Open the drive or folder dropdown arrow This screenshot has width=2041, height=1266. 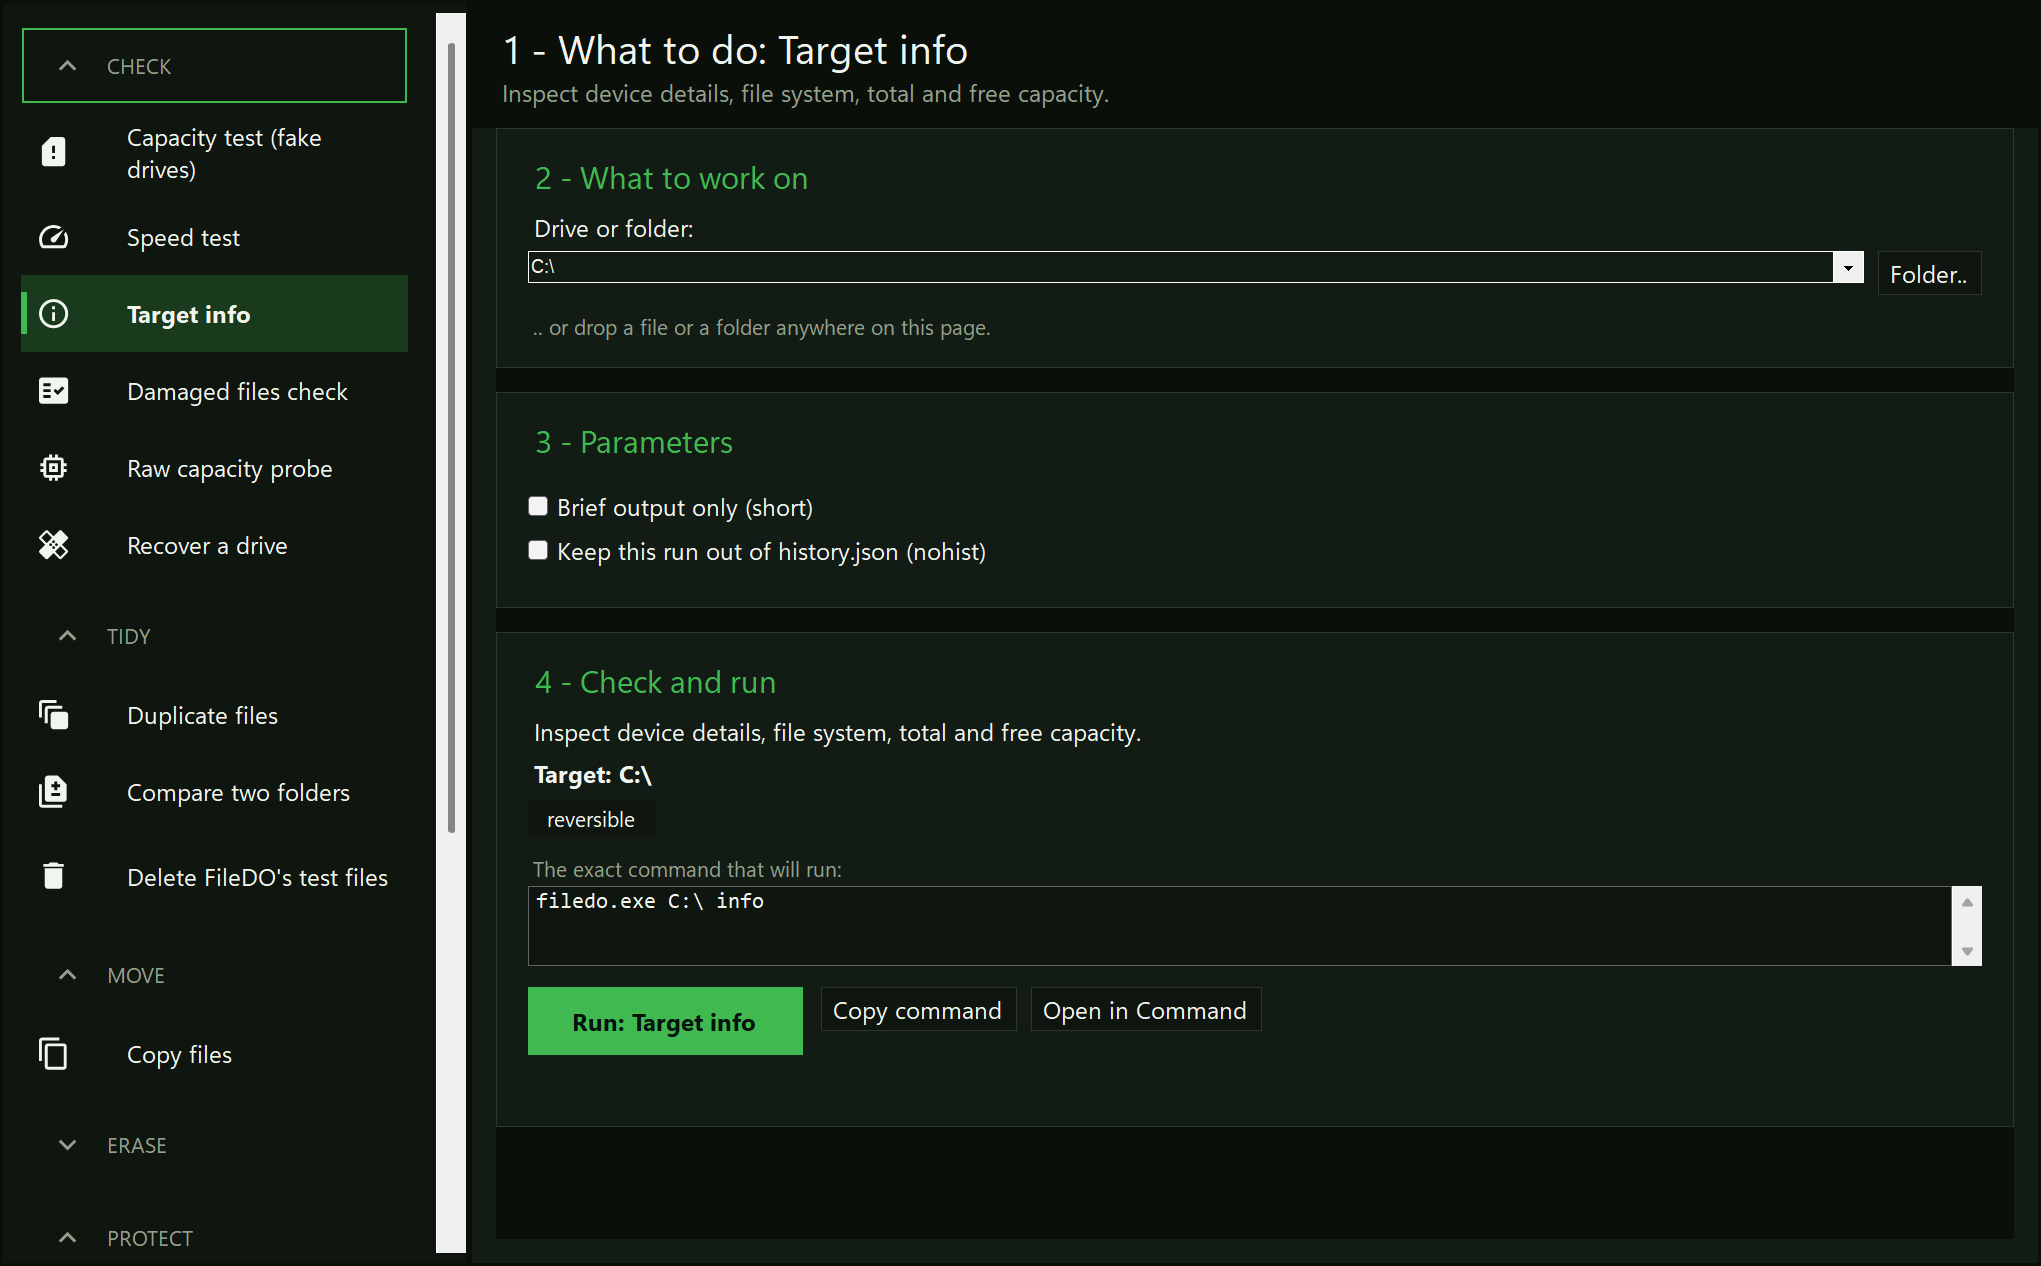1848,267
